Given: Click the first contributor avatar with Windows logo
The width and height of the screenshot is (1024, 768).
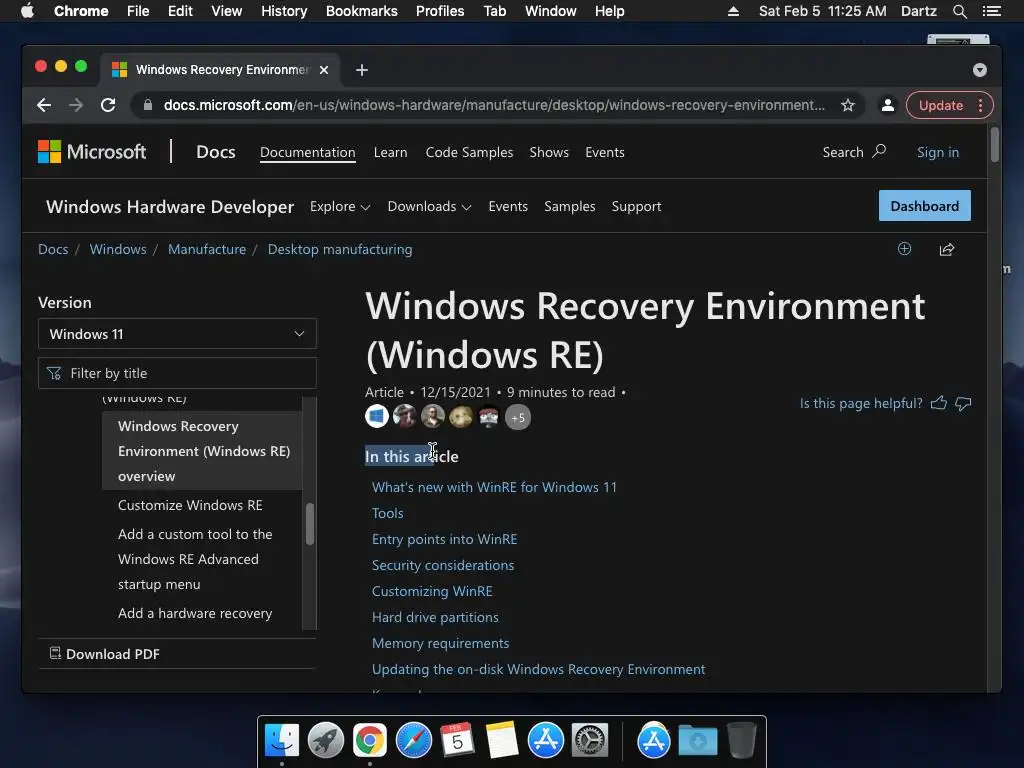Looking at the screenshot, I should point(377,416).
